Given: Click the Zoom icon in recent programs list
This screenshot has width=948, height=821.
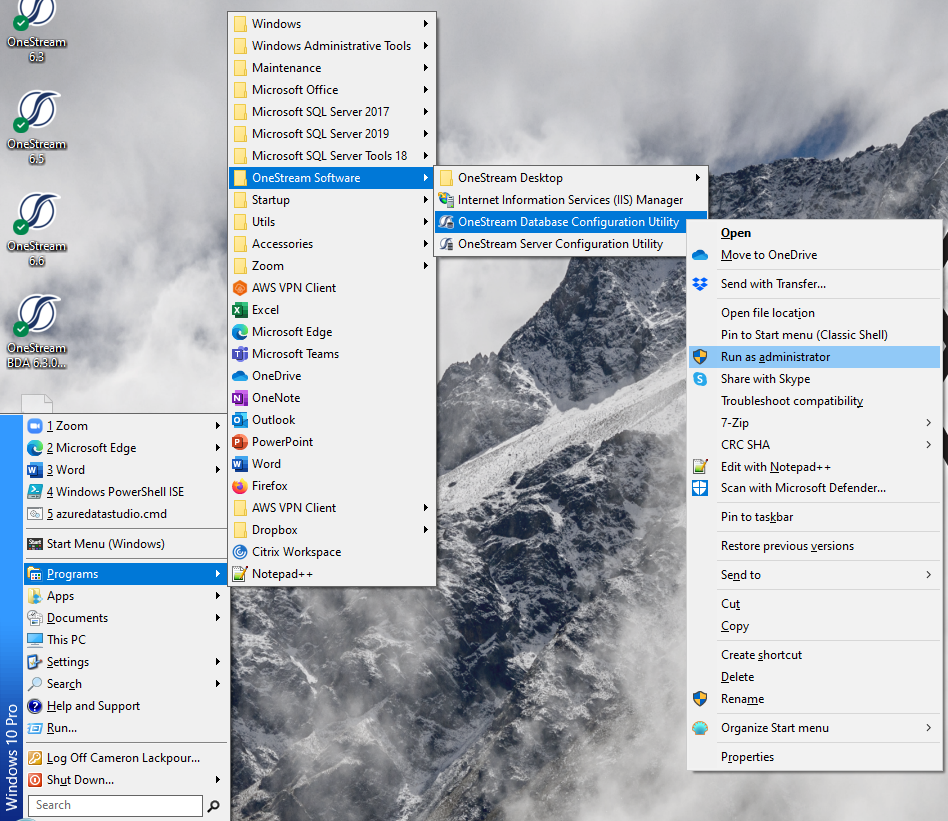Looking at the screenshot, I should [x=35, y=426].
